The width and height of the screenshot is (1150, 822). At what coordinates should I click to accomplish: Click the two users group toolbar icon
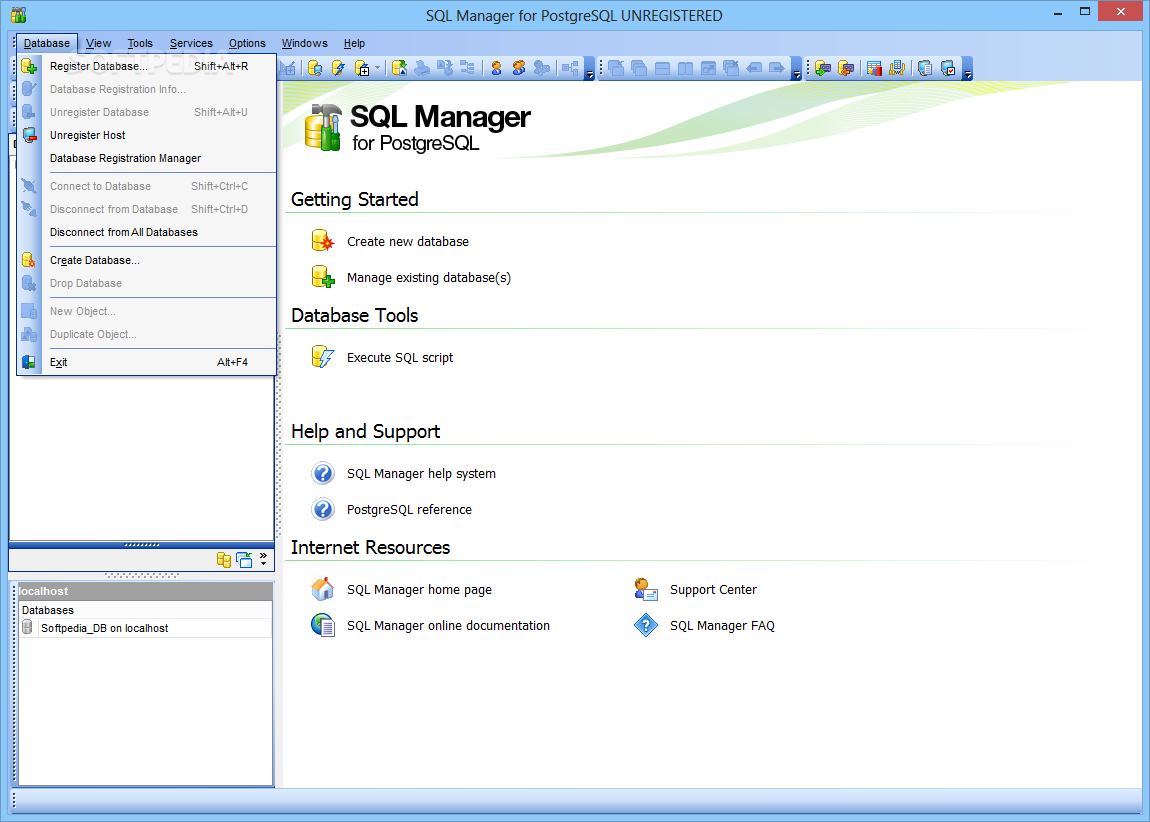(x=519, y=68)
